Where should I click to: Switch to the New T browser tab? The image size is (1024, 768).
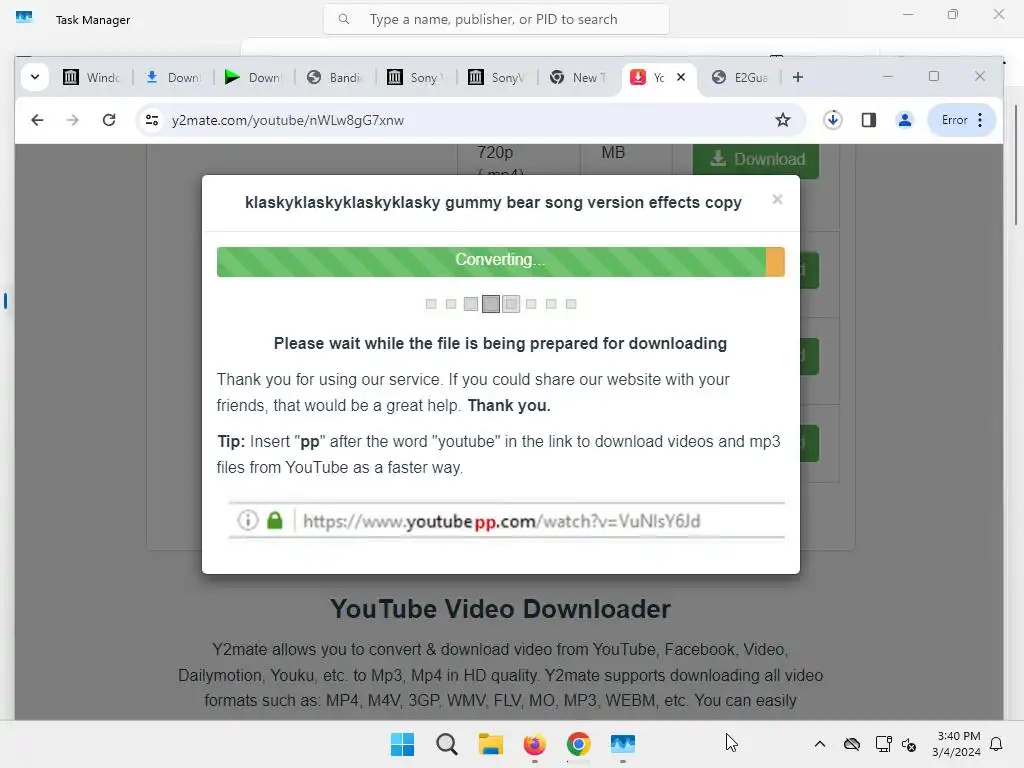coord(577,77)
